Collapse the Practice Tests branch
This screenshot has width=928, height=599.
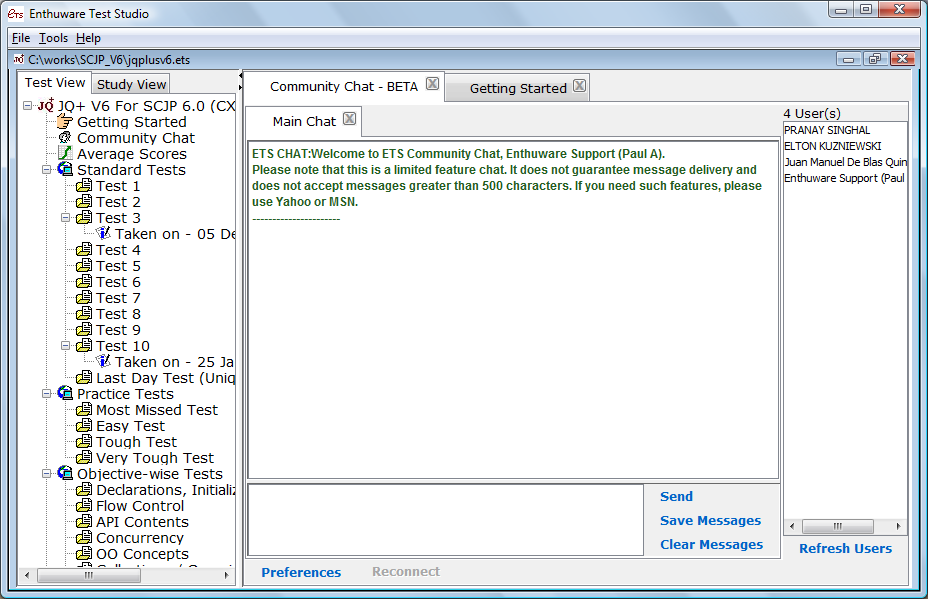tap(46, 394)
